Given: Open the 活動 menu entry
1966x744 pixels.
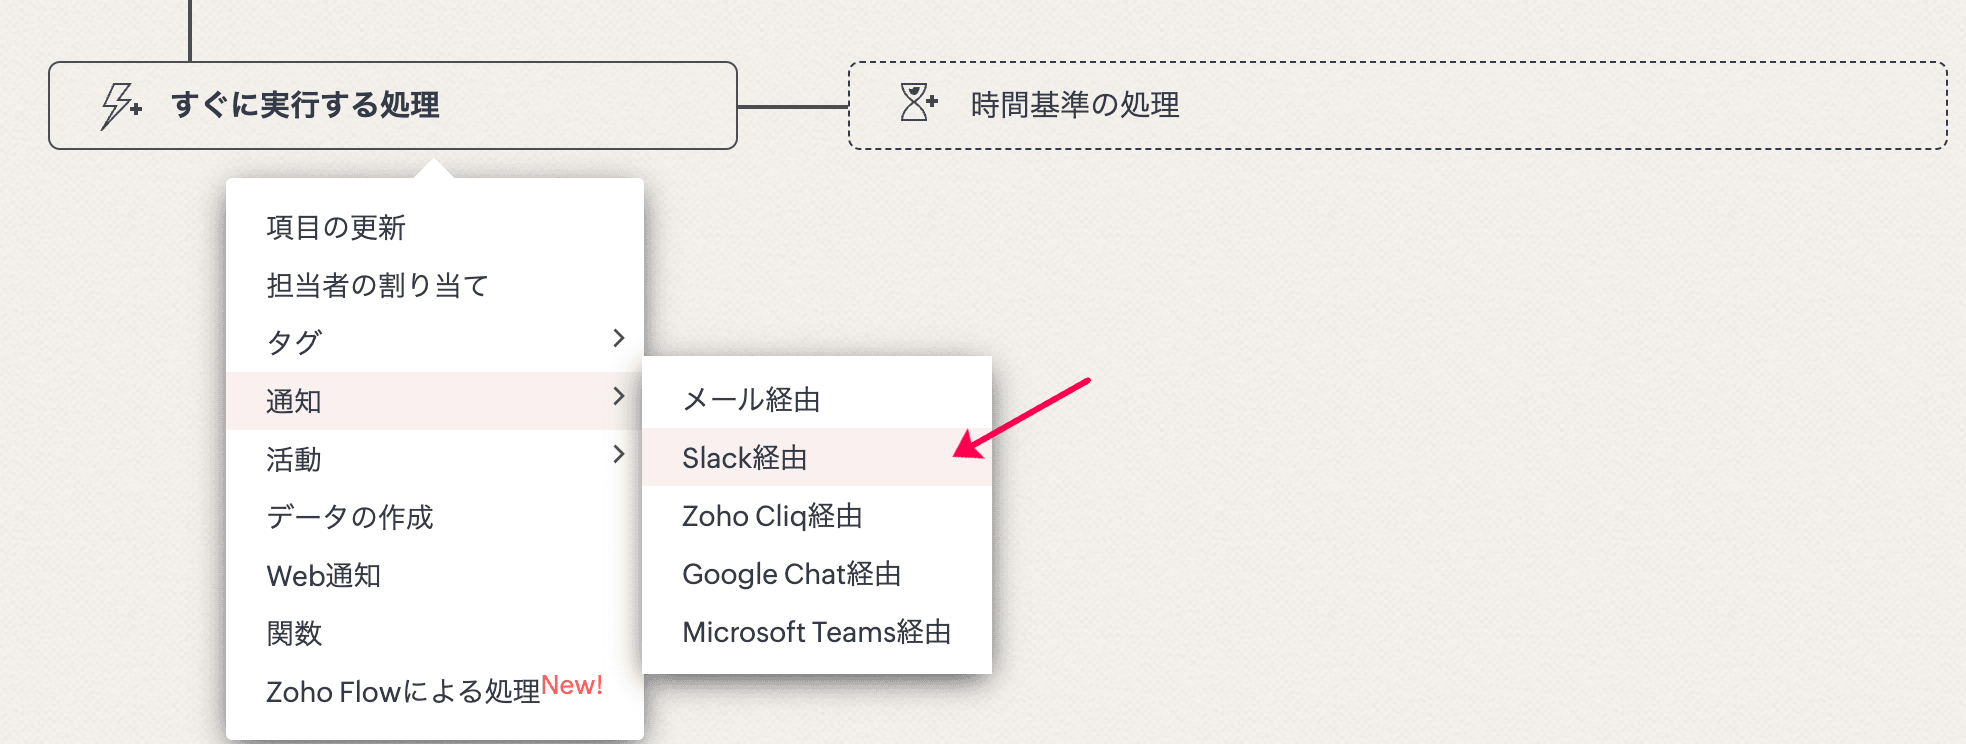Looking at the screenshot, I should click(x=294, y=459).
